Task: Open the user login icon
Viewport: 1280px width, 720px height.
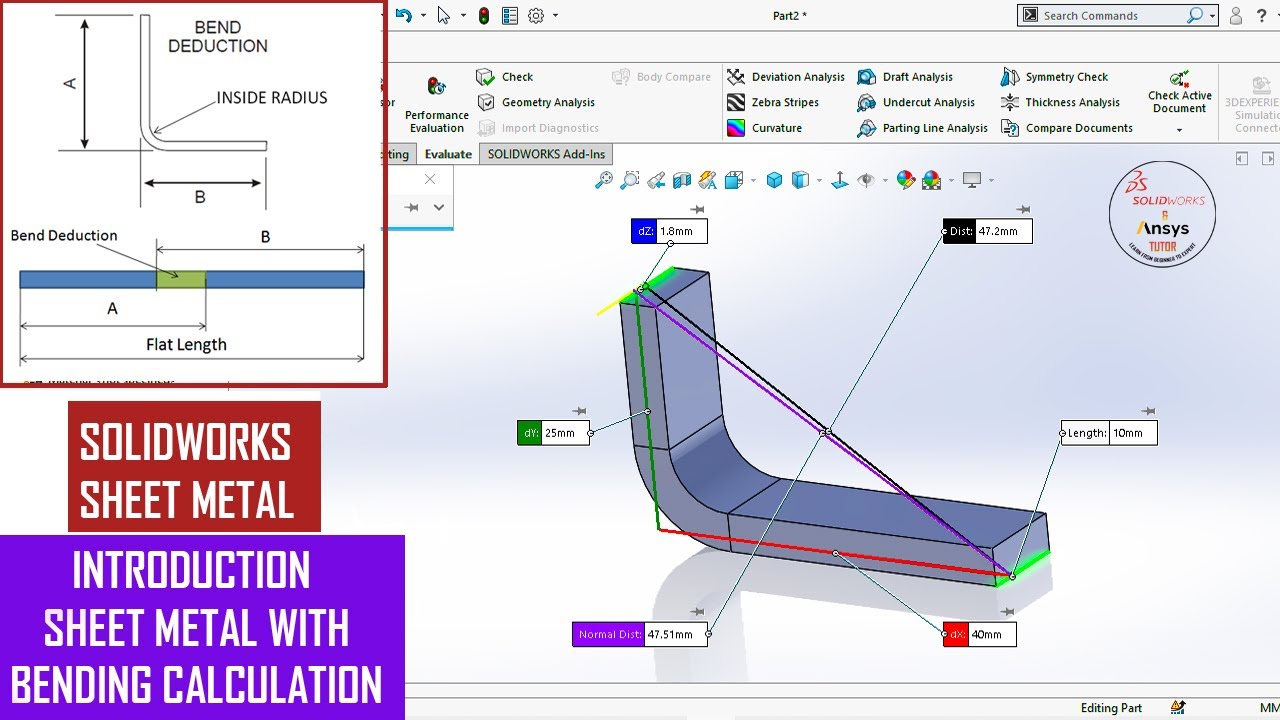Action: [1236, 15]
